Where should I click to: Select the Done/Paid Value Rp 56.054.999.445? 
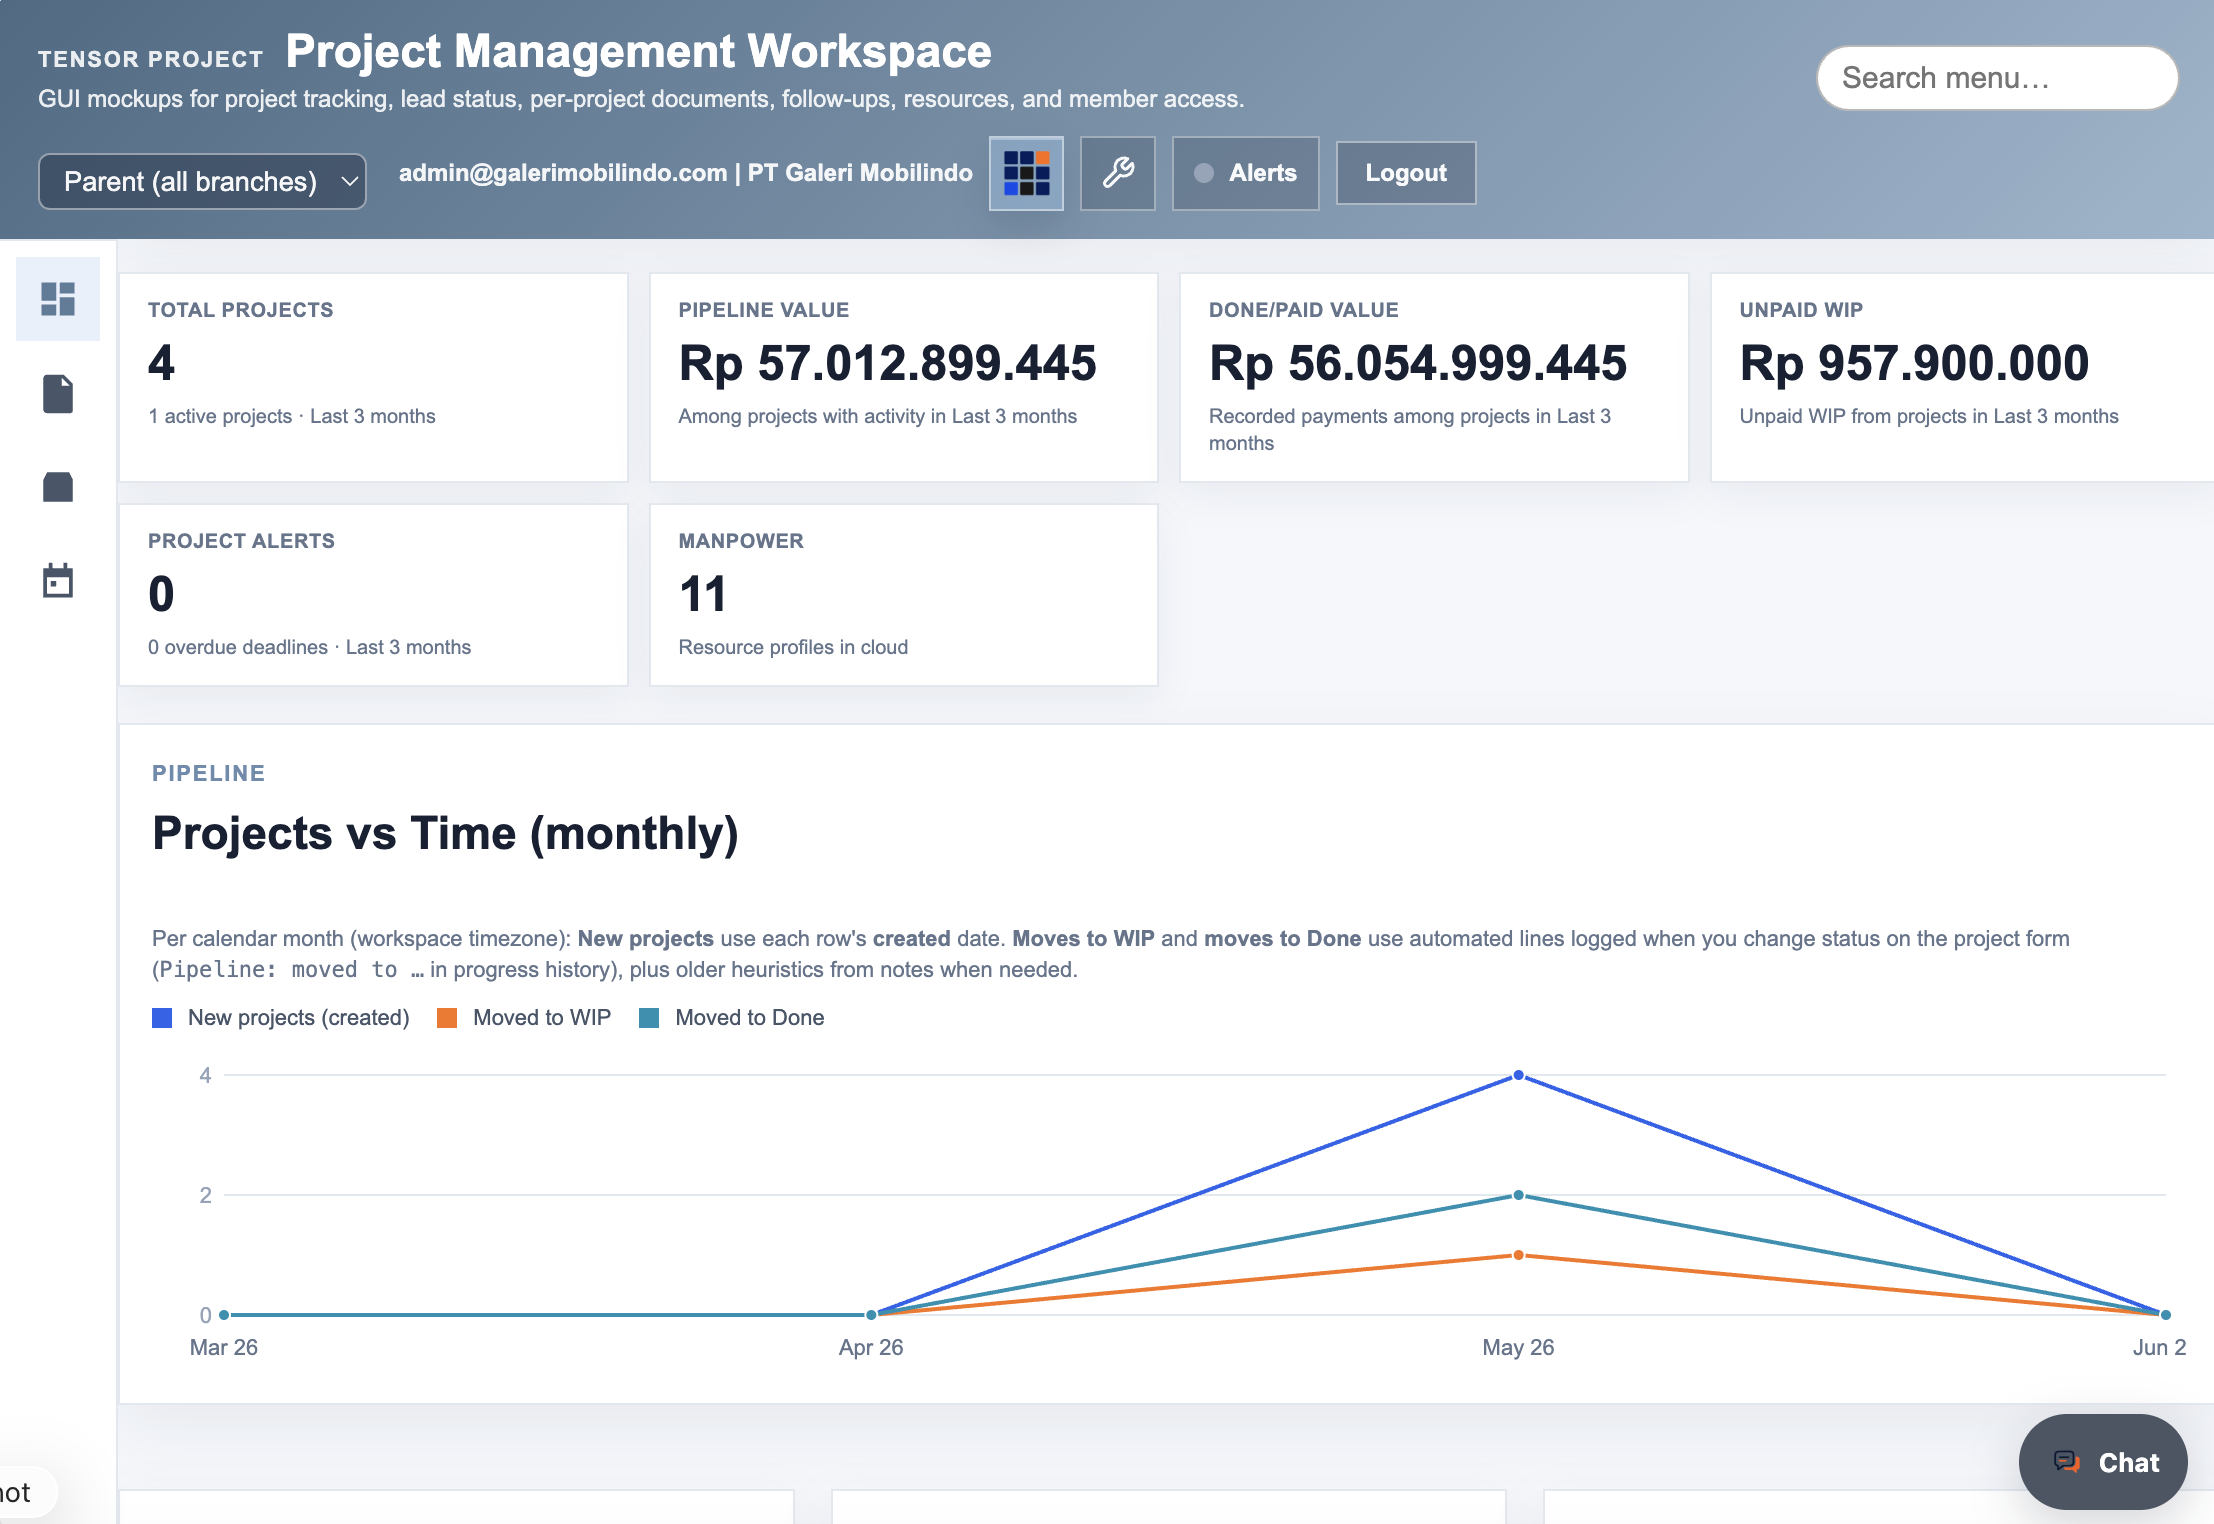[1418, 363]
